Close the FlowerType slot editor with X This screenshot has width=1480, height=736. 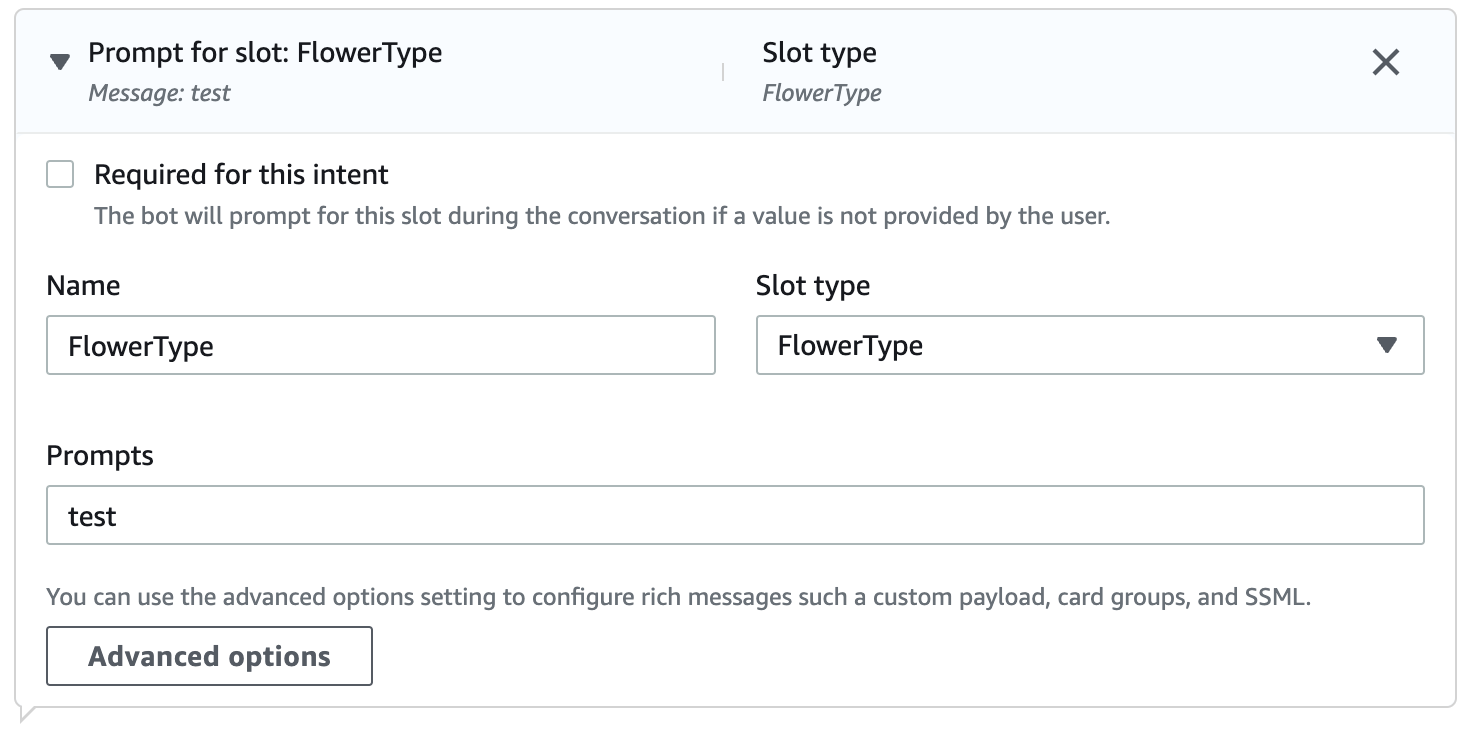point(1385,63)
